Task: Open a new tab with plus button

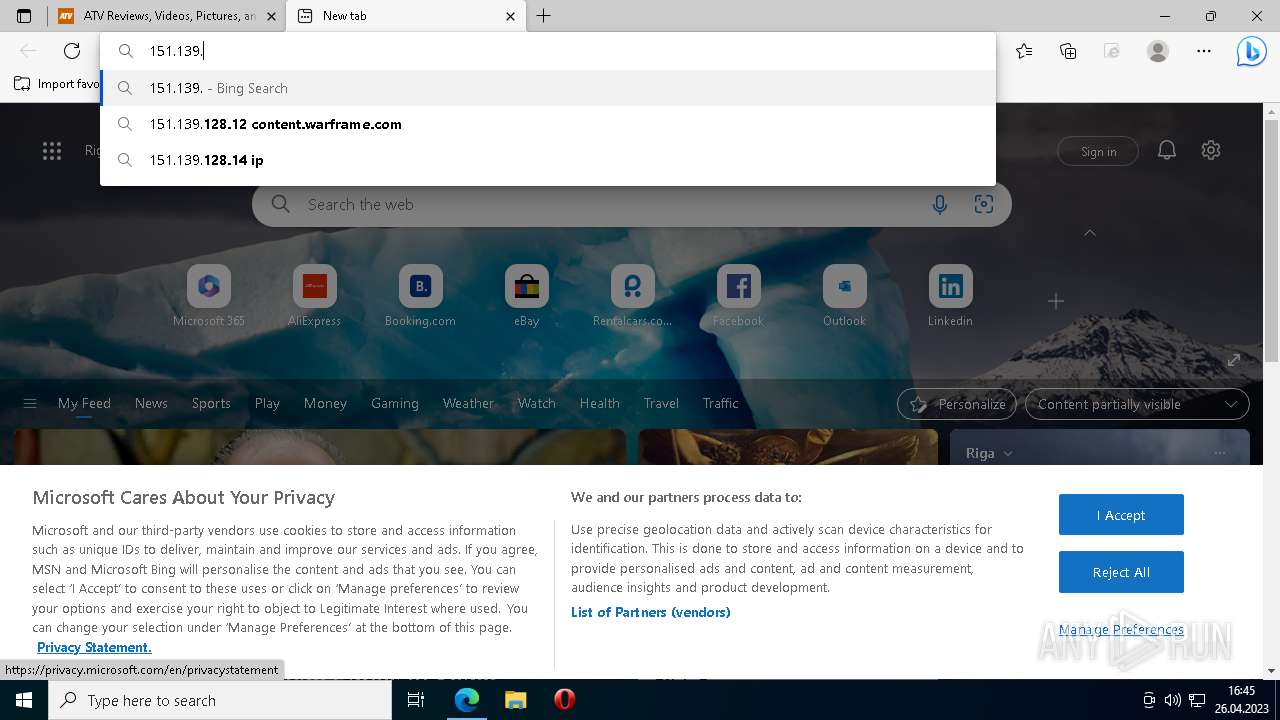Action: click(544, 16)
